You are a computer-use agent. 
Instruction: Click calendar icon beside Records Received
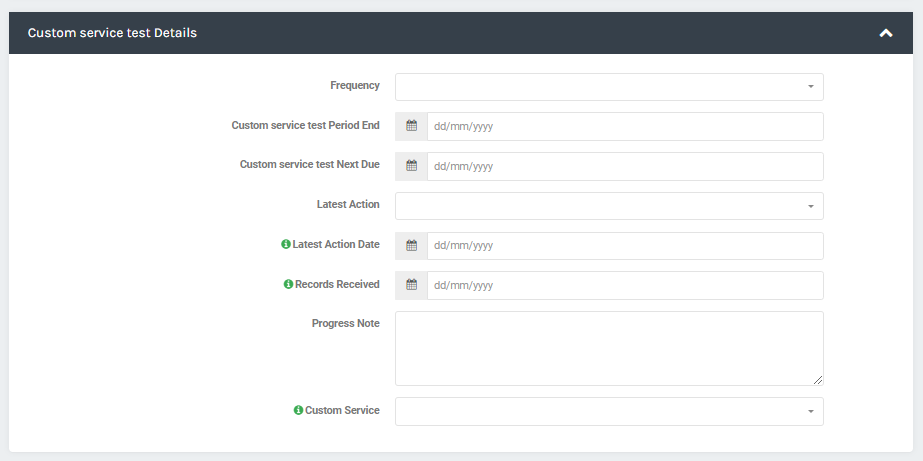click(x=411, y=285)
